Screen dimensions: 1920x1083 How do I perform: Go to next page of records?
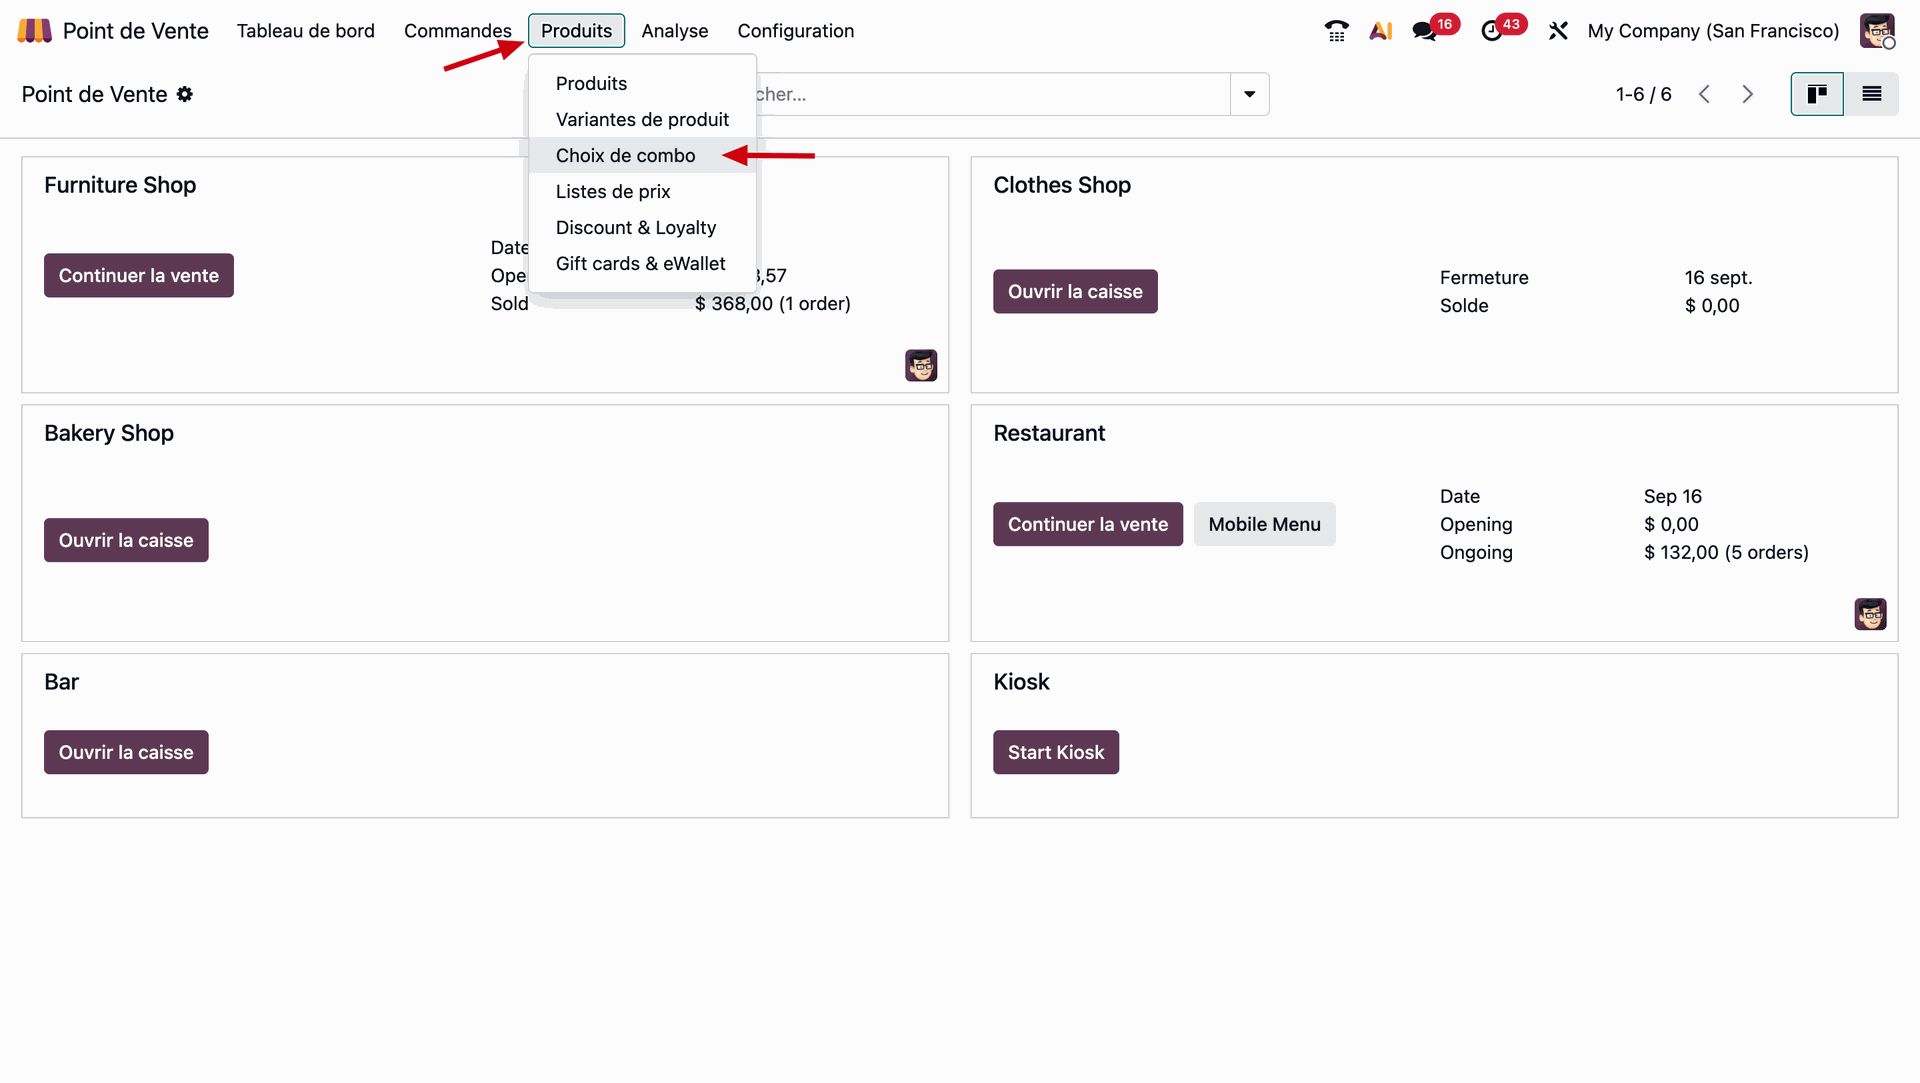pyautogui.click(x=1748, y=94)
